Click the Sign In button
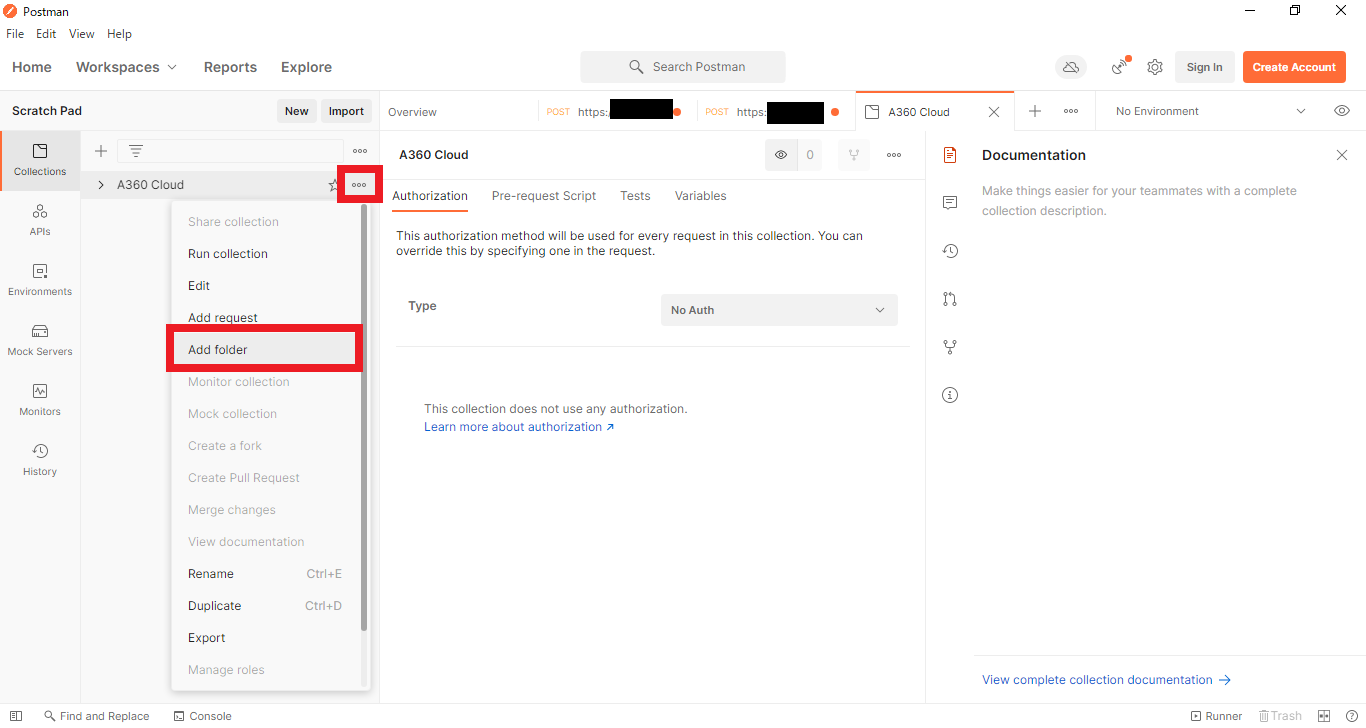Screen dimensions: 1366x728 pyautogui.click(x=1204, y=67)
